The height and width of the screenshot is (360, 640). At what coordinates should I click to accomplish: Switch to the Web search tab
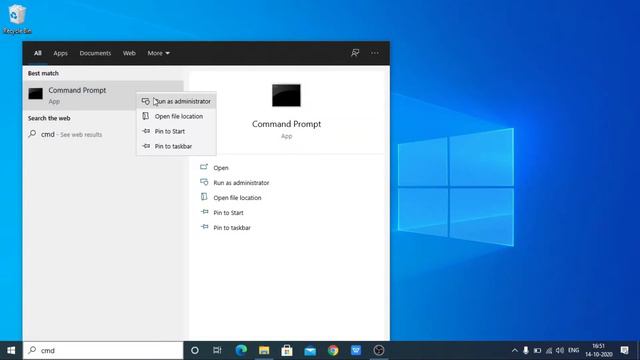[x=129, y=53]
